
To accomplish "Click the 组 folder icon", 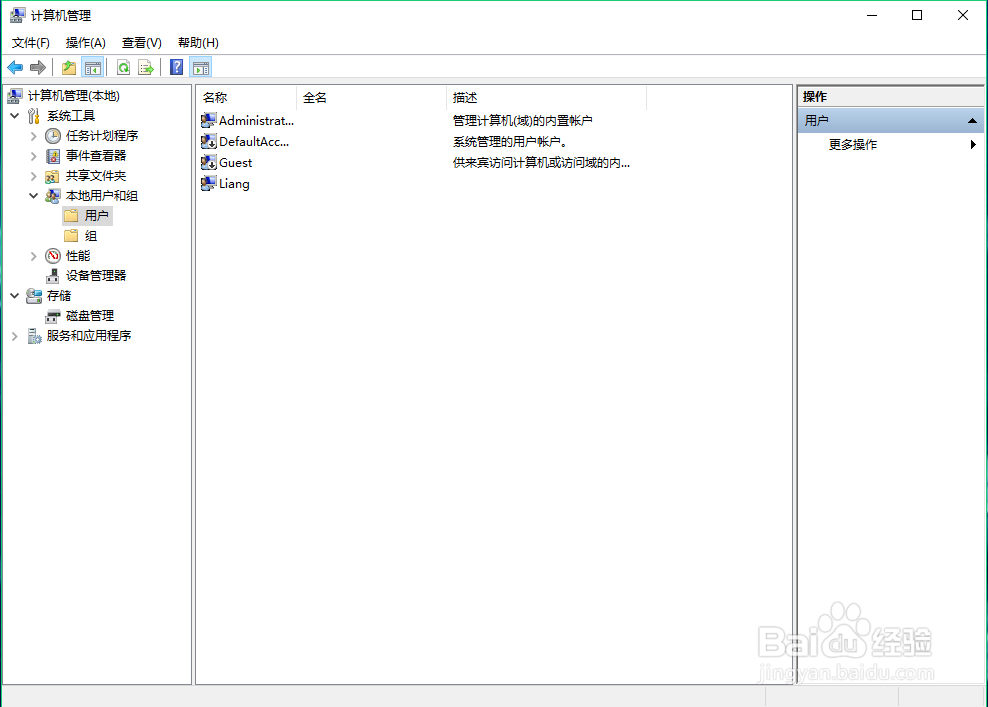I will (71, 236).
